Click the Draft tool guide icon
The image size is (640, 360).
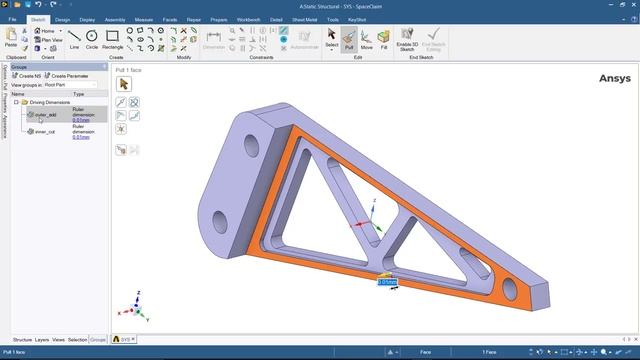[x=121, y=116]
